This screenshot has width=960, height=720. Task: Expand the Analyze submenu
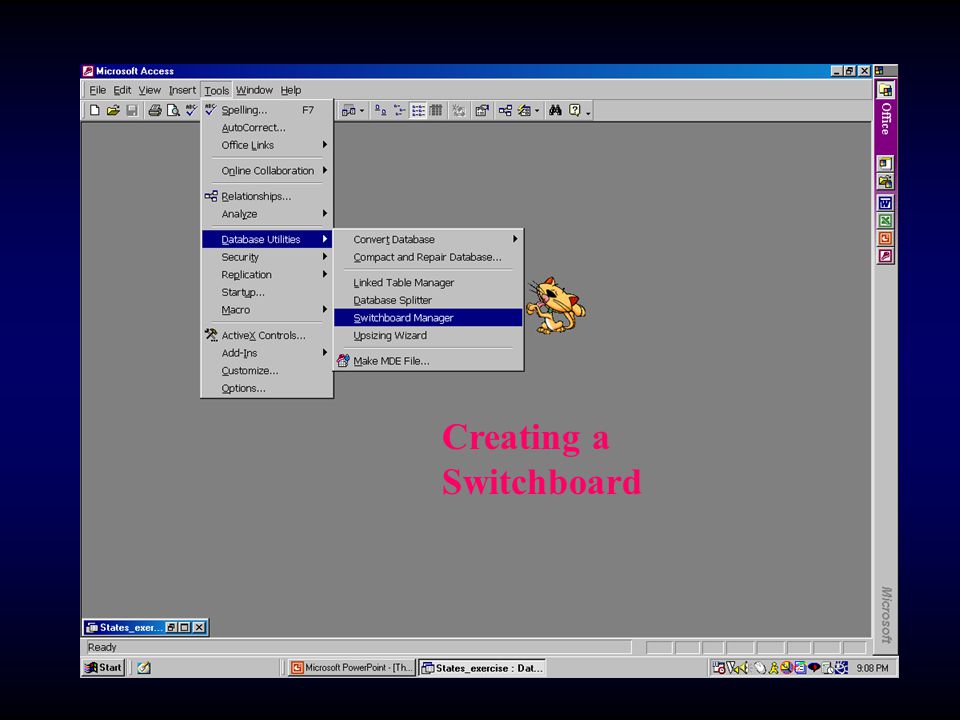click(267, 214)
